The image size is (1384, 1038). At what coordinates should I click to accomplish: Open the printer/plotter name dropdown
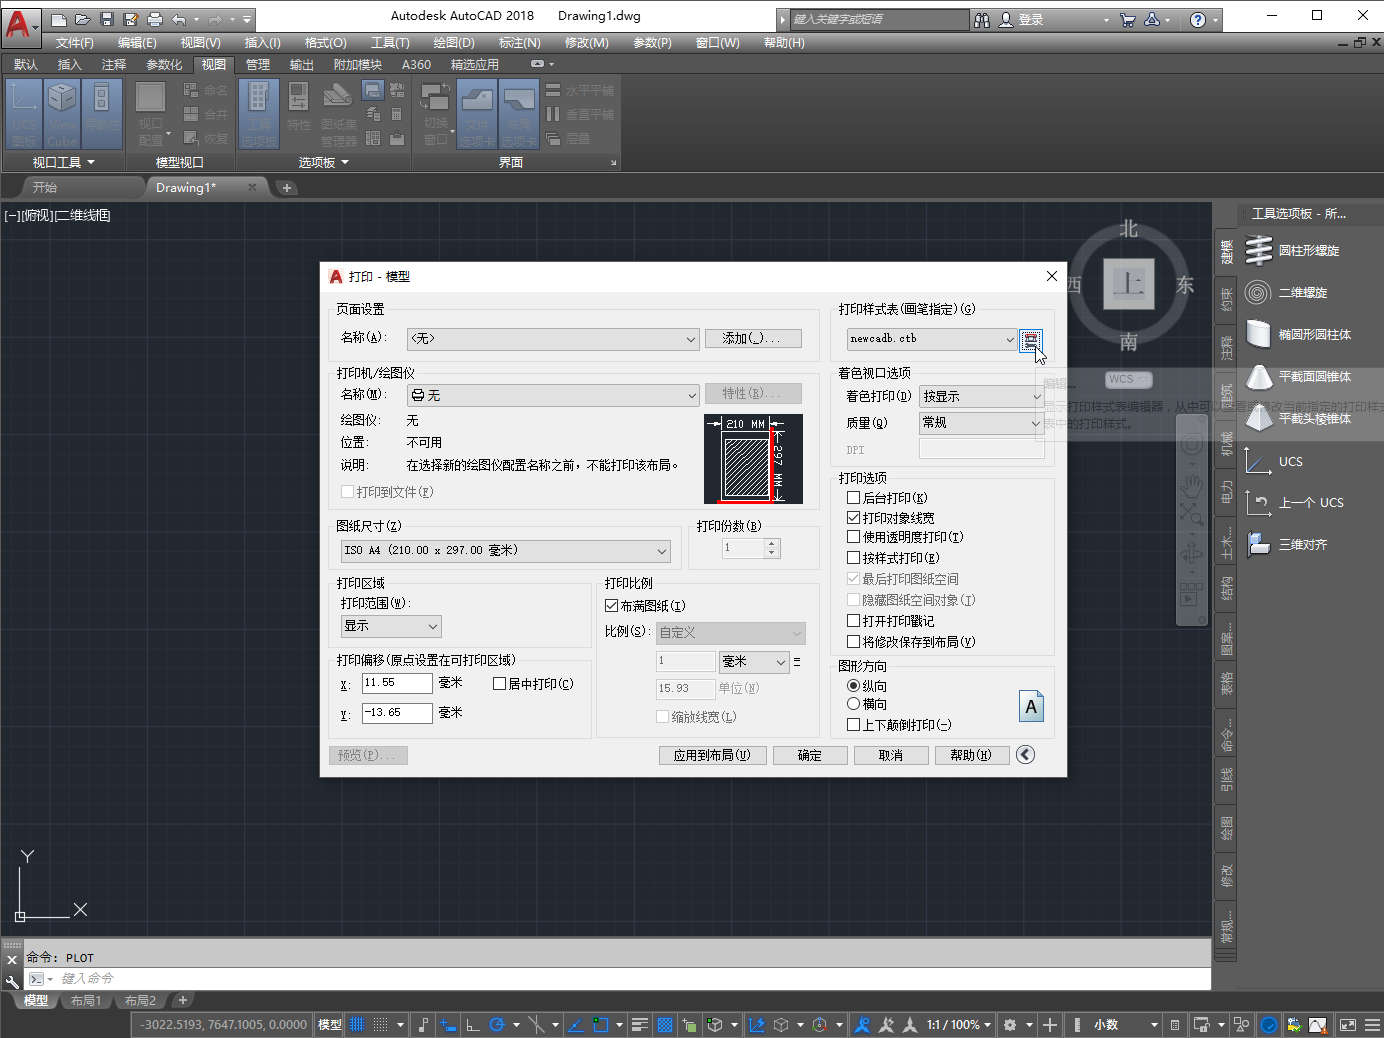[x=553, y=395]
